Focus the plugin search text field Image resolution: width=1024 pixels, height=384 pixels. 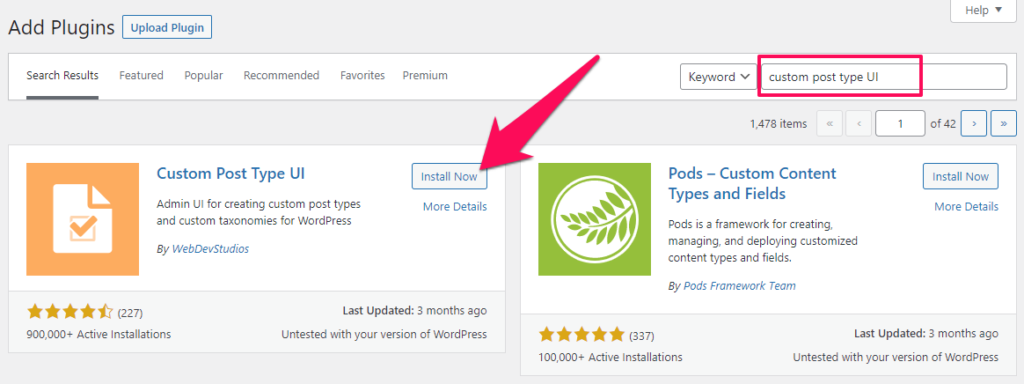coord(884,76)
